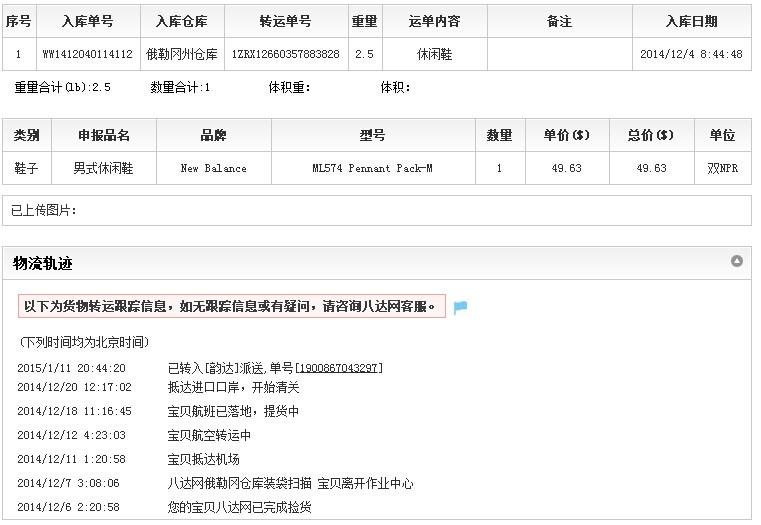761x525 pixels.
Task: Click the 申报品名 column header
Action: (x=104, y=135)
